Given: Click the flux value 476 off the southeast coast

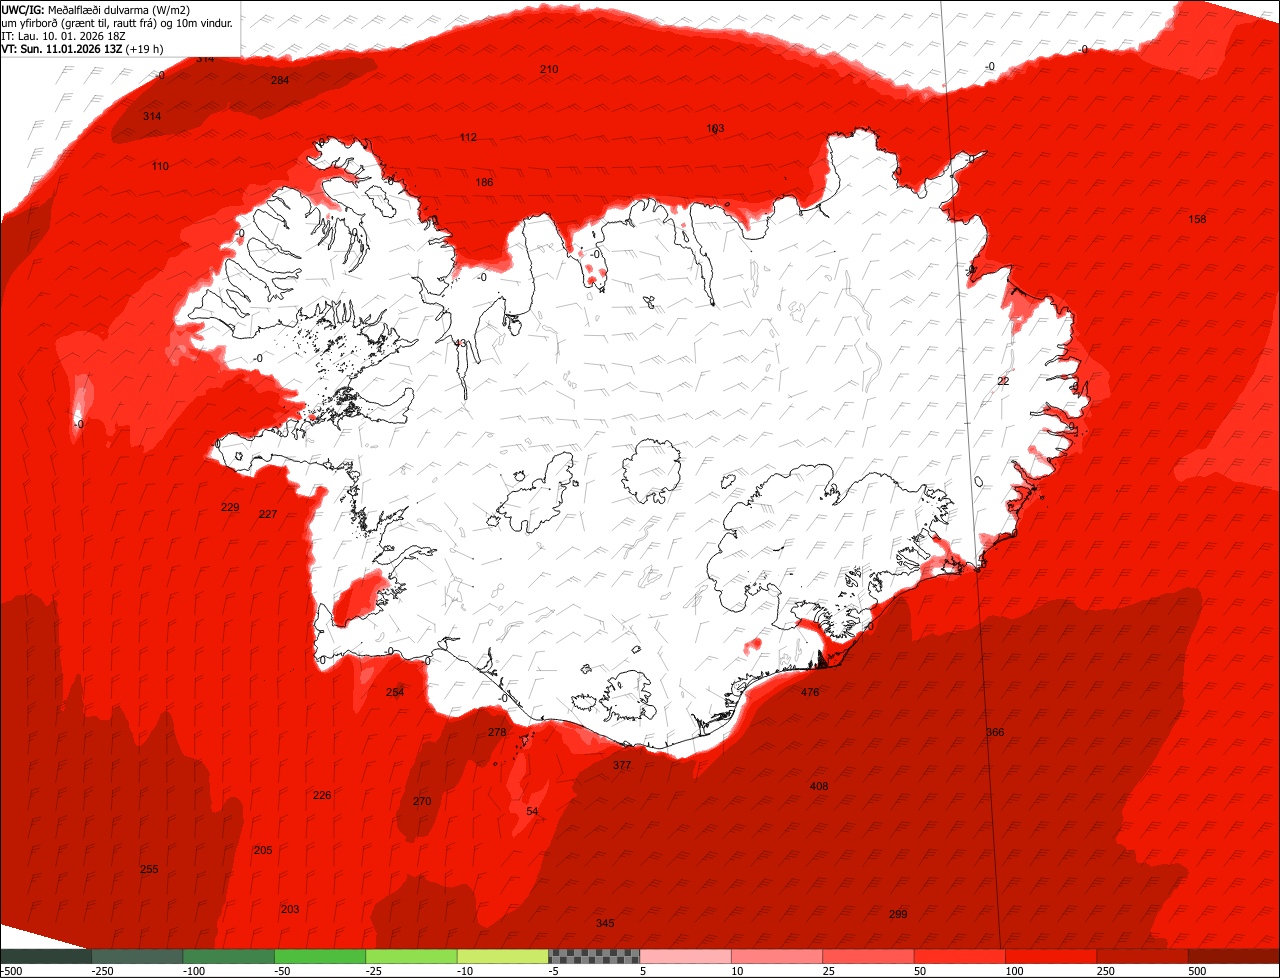Looking at the screenshot, I should coord(810,692).
